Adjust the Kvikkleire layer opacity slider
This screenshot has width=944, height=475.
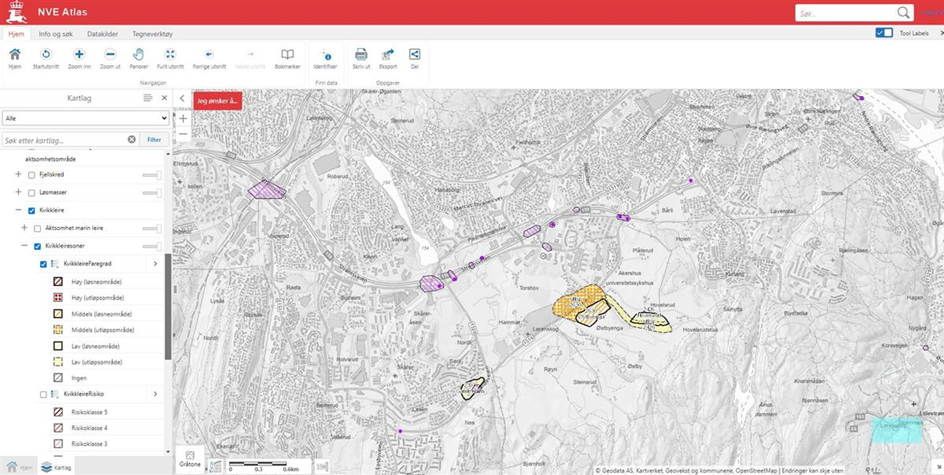(152, 210)
